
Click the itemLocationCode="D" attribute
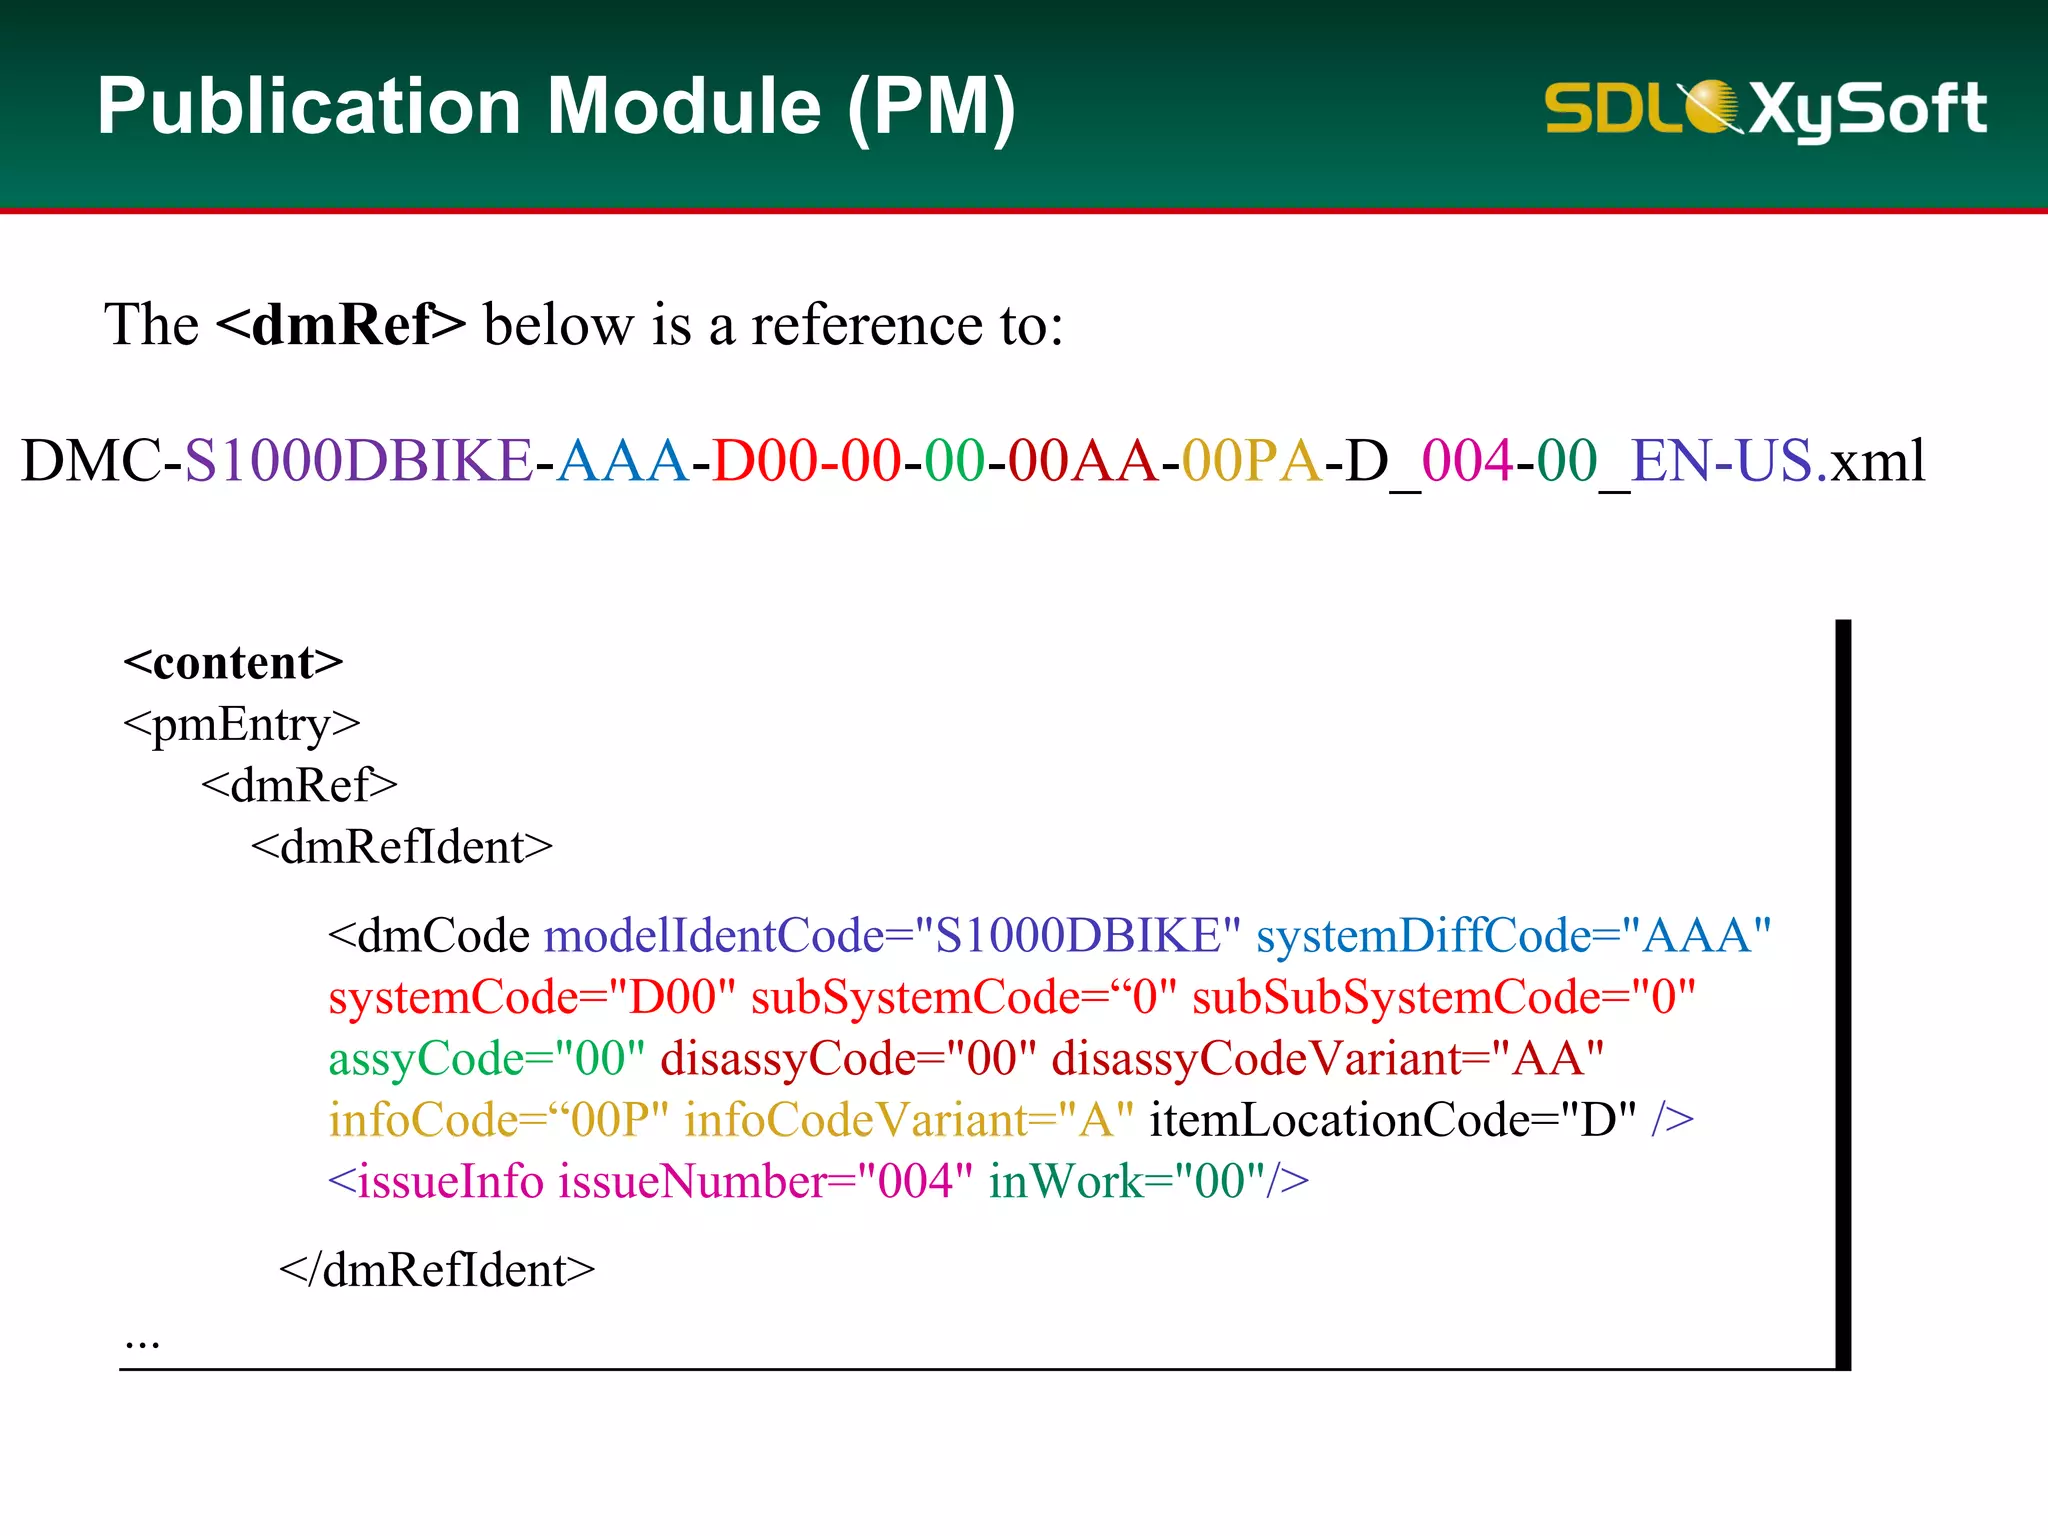coord(1393,1120)
